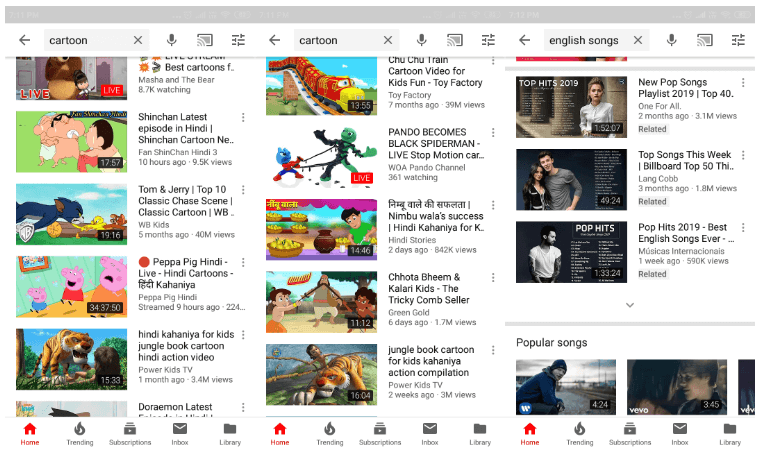Image resolution: width=764 pixels, height=461 pixels.
Task: Open menu for jungle book action compilation
Action: coord(493,350)
